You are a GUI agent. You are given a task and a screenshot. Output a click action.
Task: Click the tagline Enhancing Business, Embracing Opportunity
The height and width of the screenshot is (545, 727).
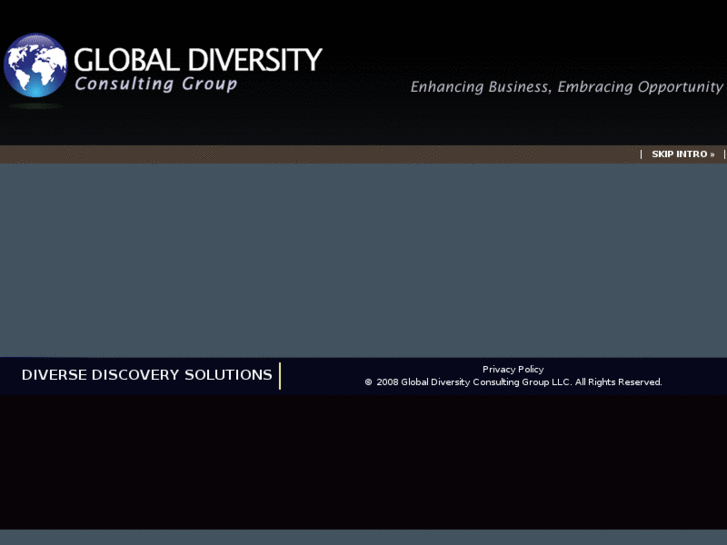pos(567,87)
